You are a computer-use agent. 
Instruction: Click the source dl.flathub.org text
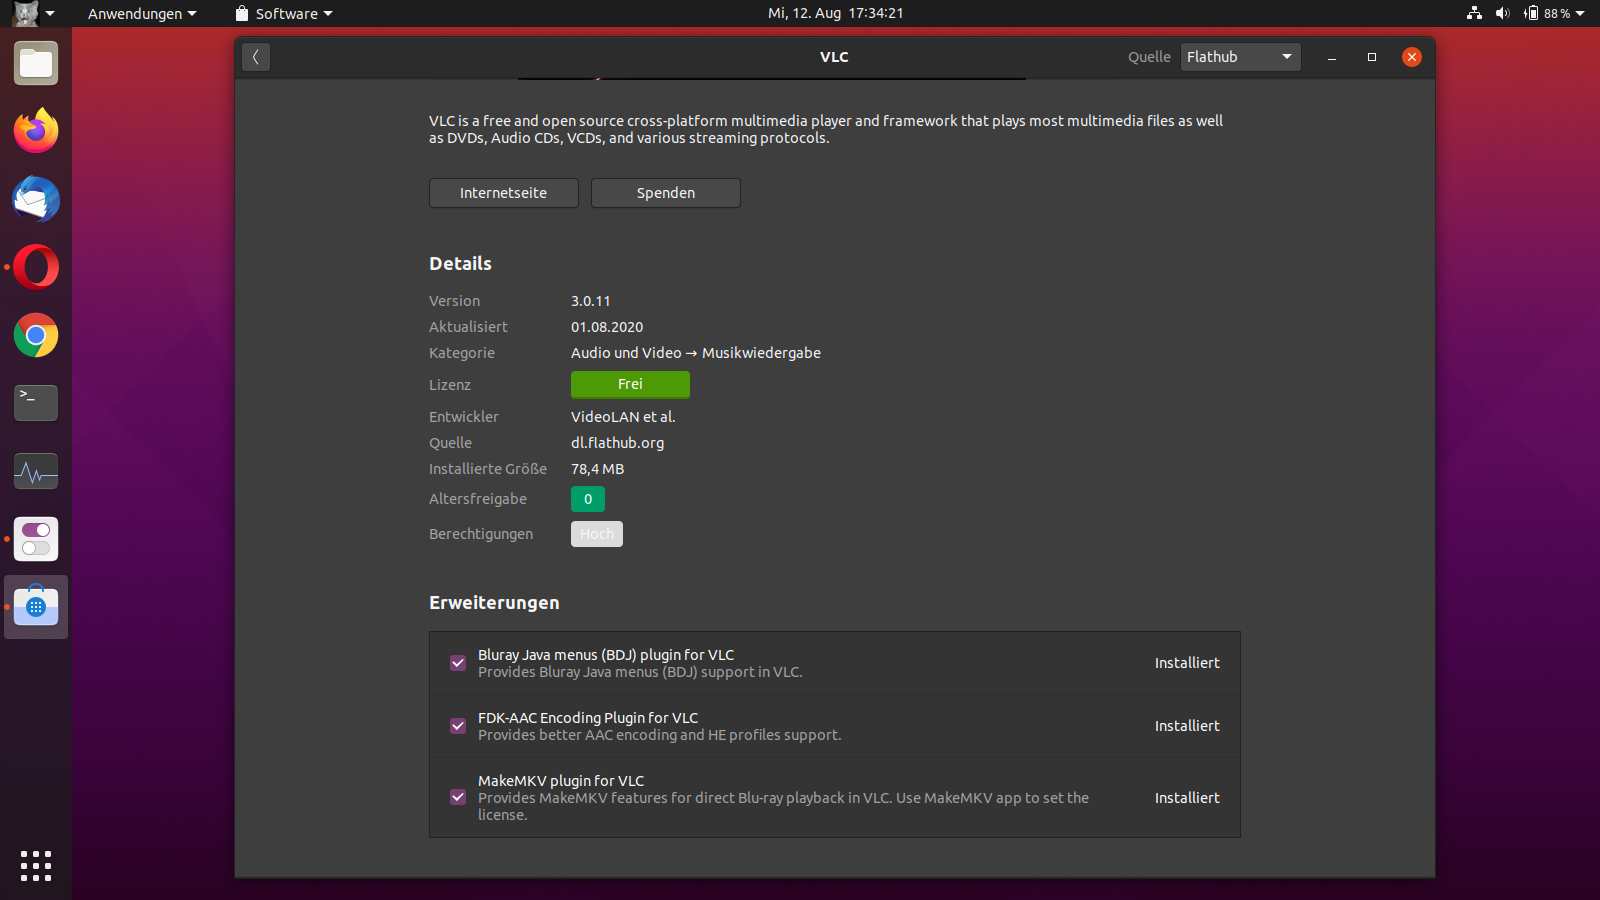pos(618,443)
